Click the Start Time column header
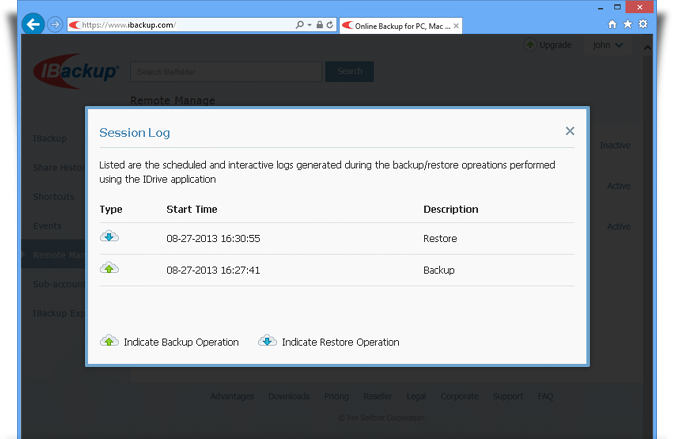Viewport: 674px width, 439px height. tap(192, 209)
